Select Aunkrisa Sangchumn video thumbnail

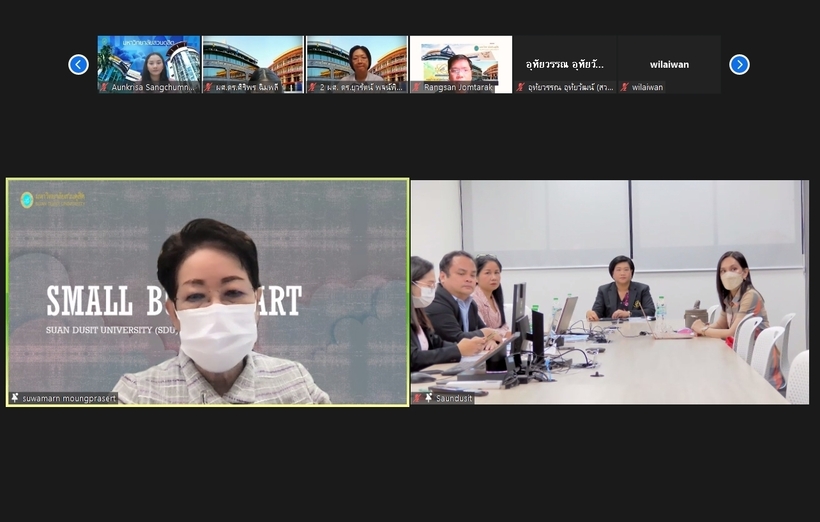[149, 64]
